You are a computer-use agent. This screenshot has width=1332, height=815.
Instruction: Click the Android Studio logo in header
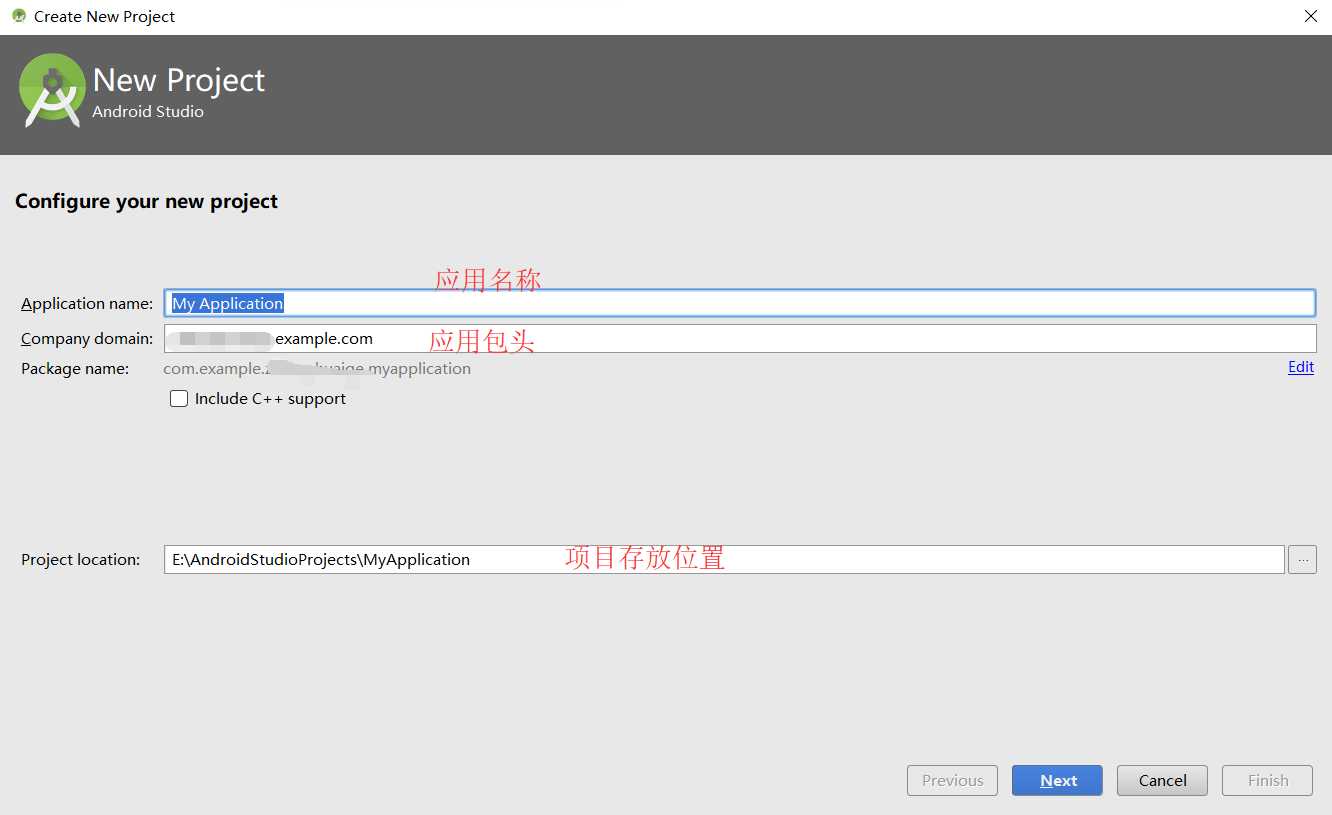pos(52,90)
